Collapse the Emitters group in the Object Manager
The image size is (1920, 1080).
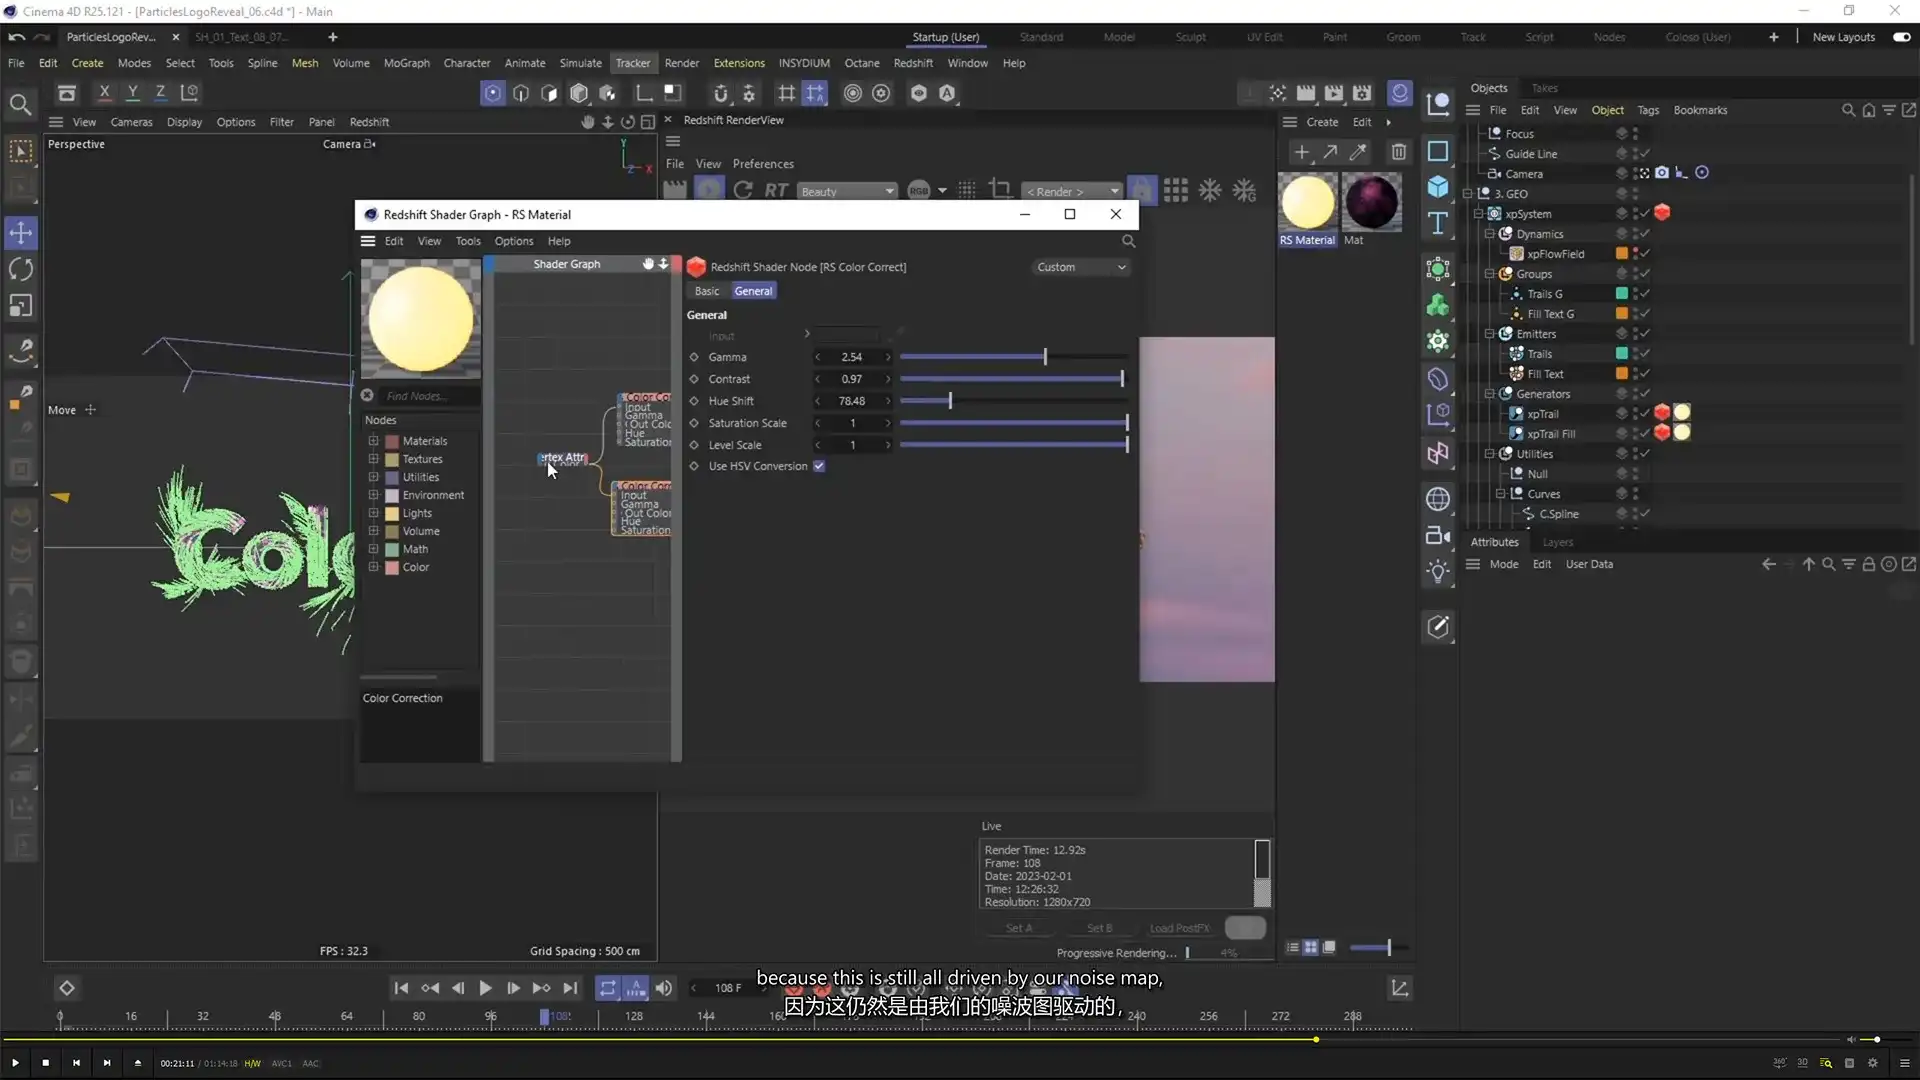coord(1490,334)
